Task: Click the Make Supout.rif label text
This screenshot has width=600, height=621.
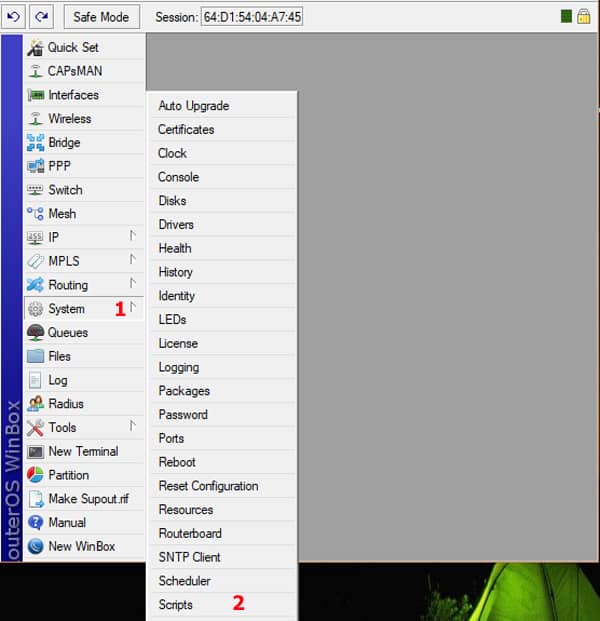Action: click(88, 499)
